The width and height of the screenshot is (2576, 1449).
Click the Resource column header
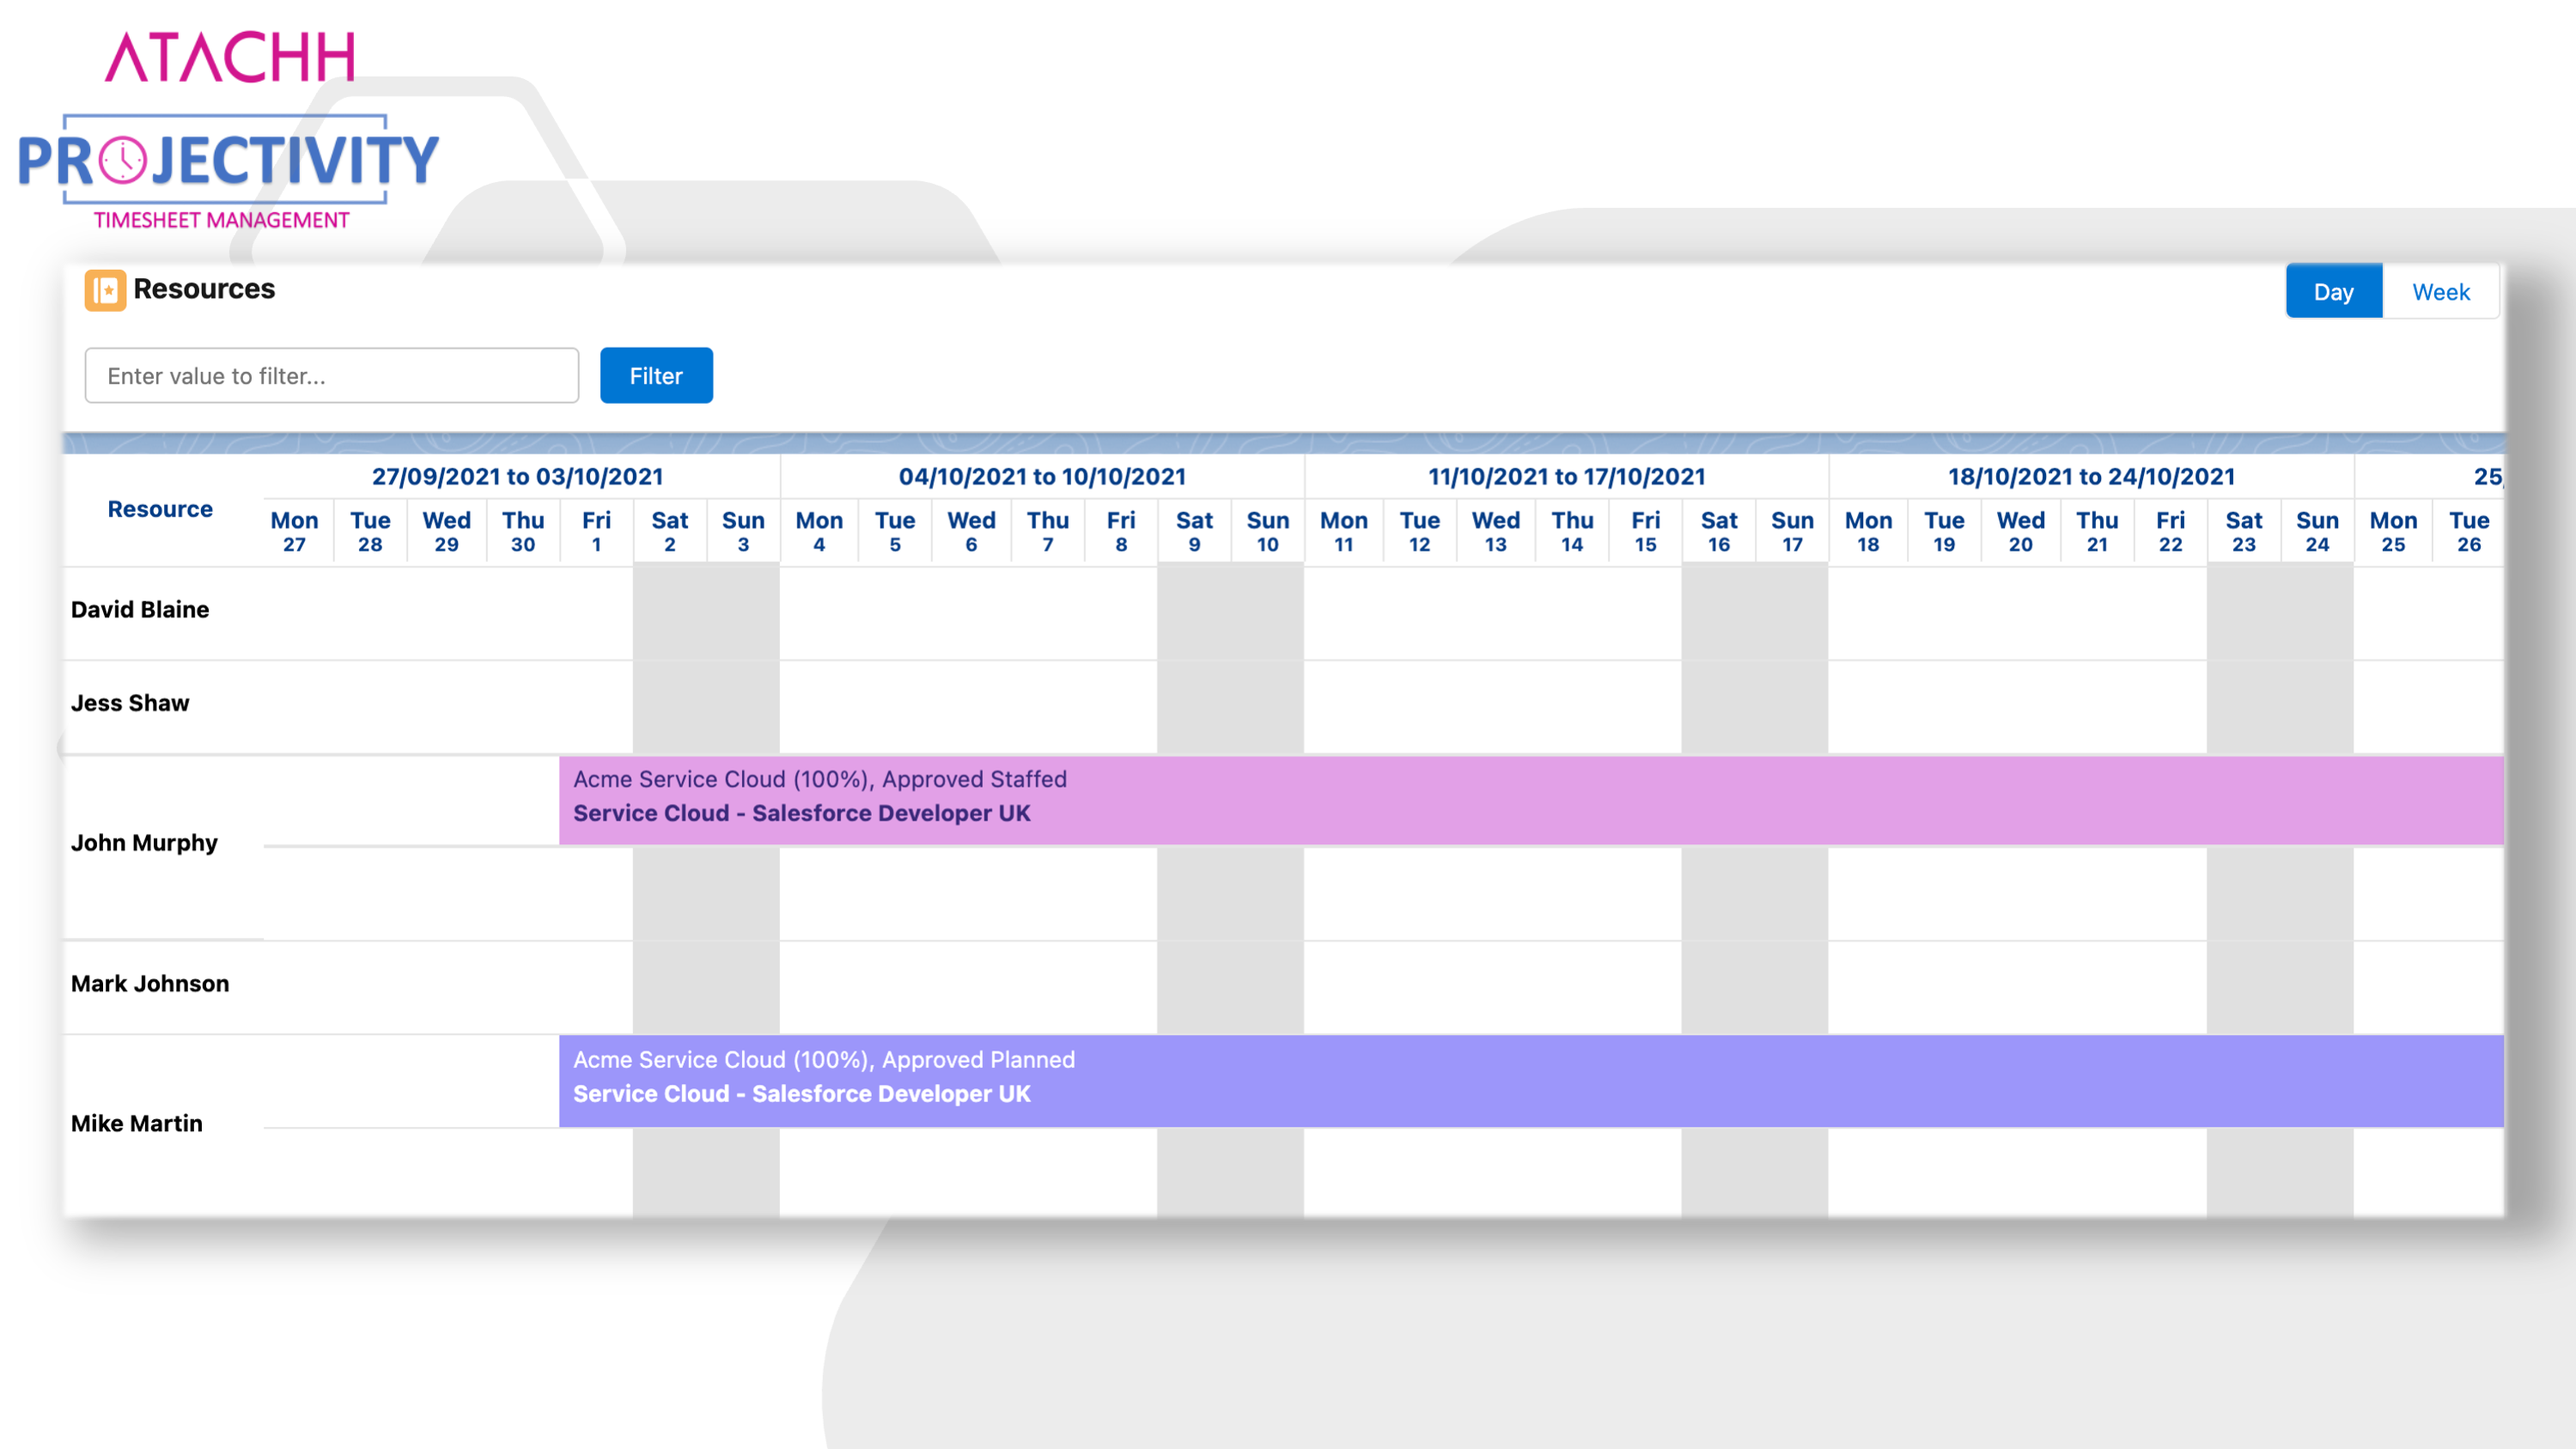pyautogui.click(x=160, y=509)
